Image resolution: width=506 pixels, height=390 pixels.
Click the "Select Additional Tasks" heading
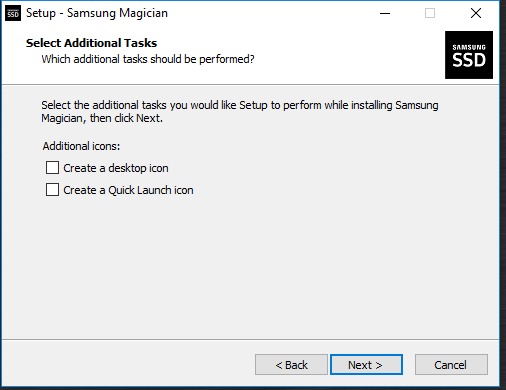[x=91, y=43]
